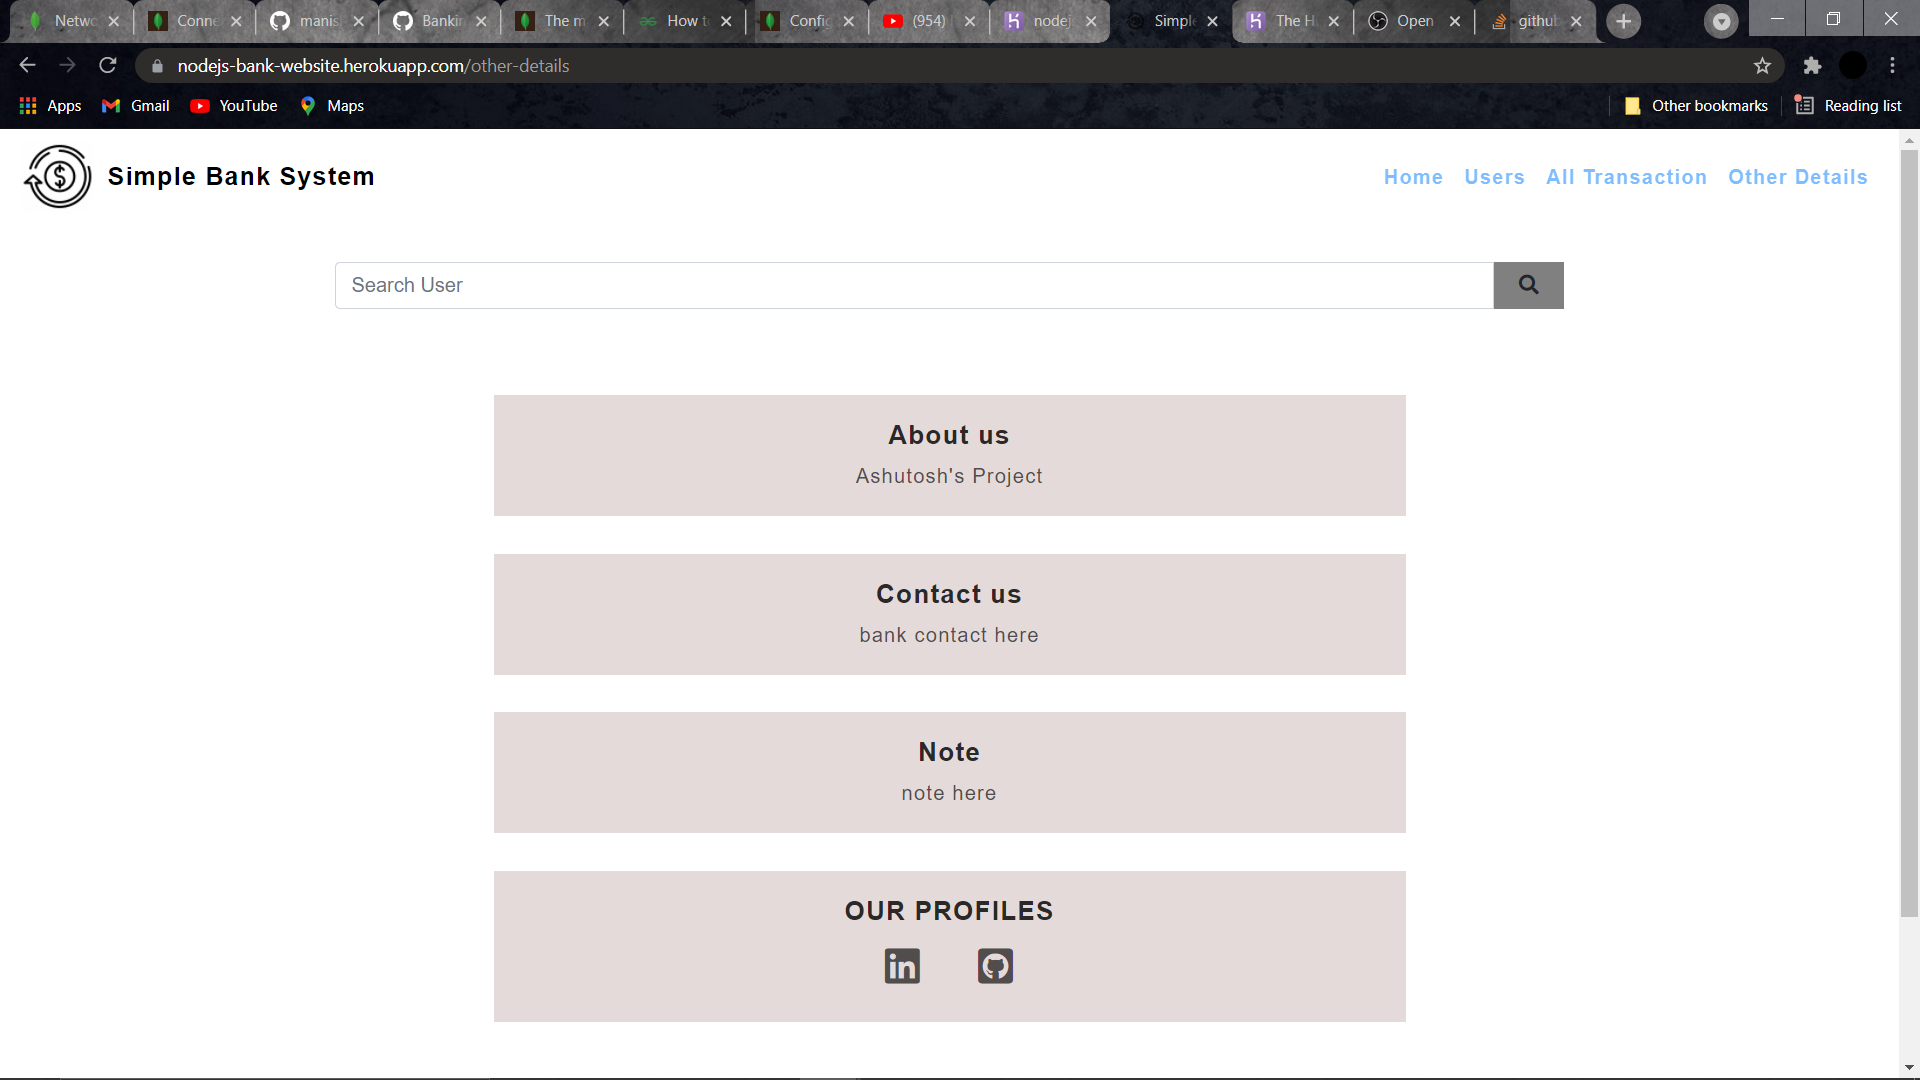The height and width of the screenshot is (1080, 1920).
Task: Go back to previous page
Action: 27,66
